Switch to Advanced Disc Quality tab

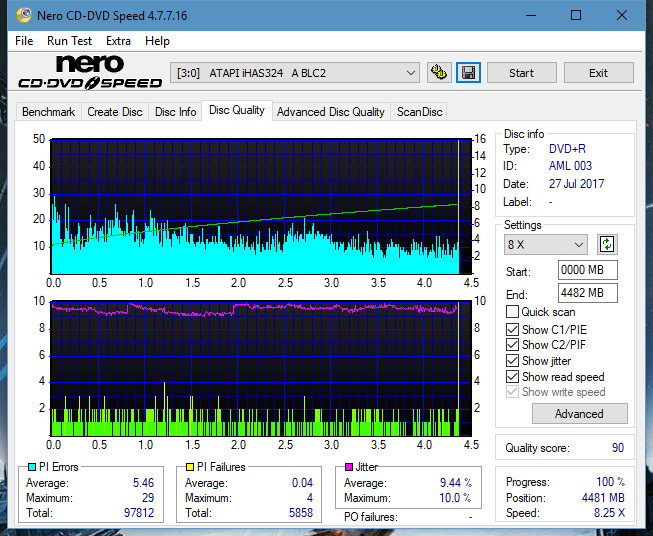pyautogui.click(x=331, y=112)
